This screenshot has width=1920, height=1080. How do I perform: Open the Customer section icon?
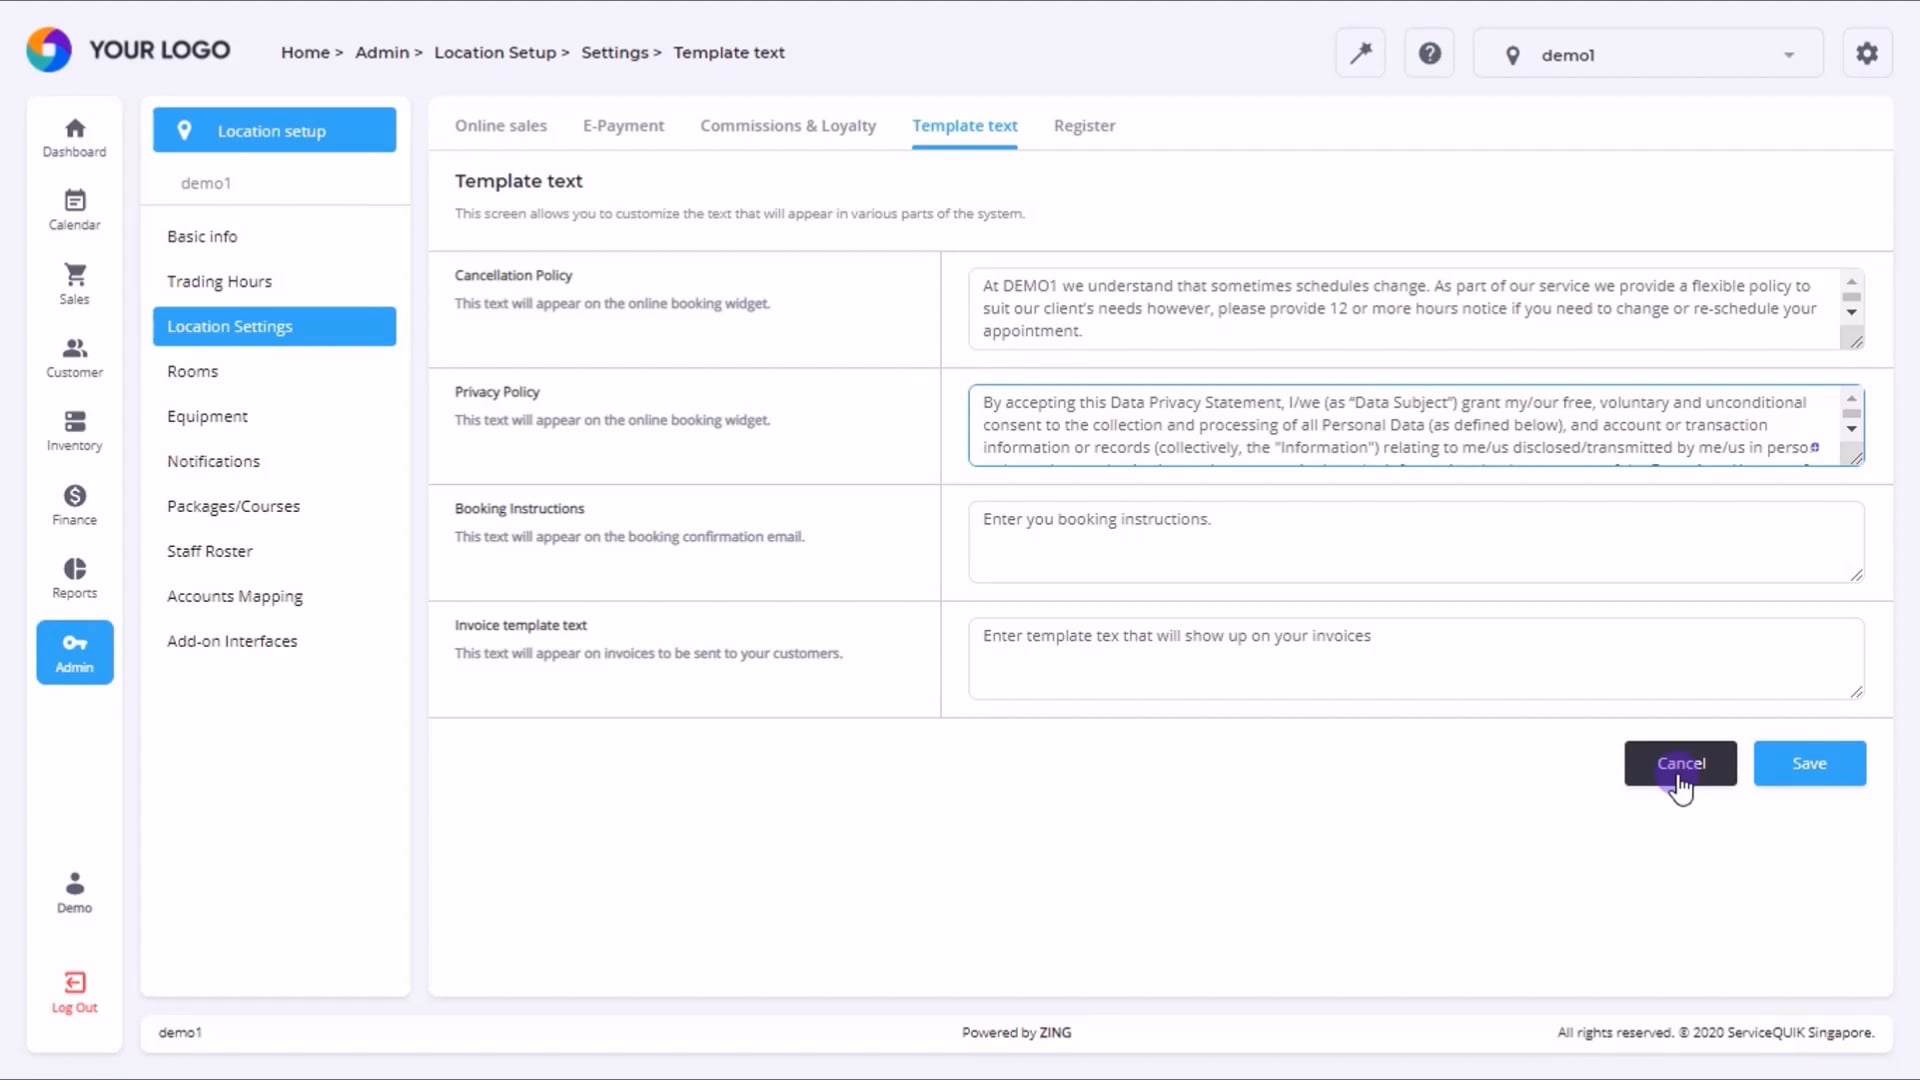(75, 357)
